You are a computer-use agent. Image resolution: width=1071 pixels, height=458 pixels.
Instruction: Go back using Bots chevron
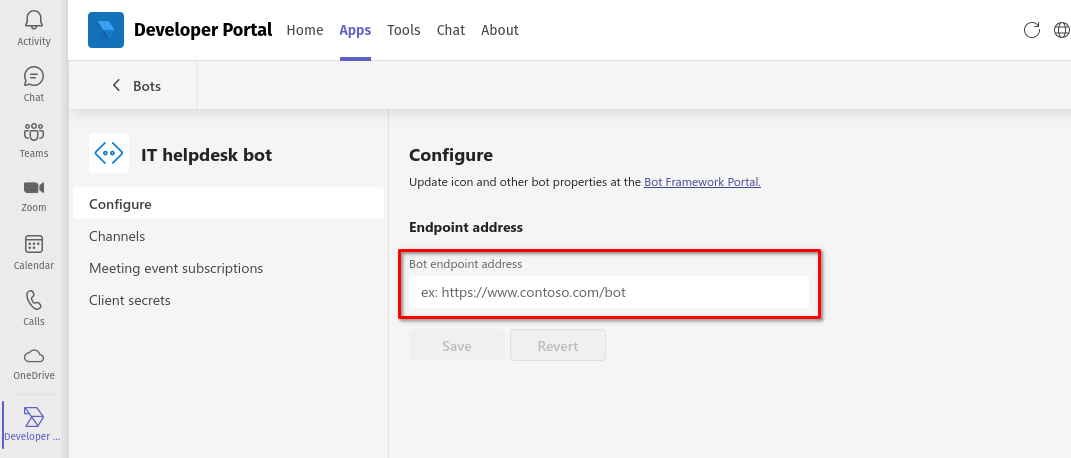coord(116,85)
